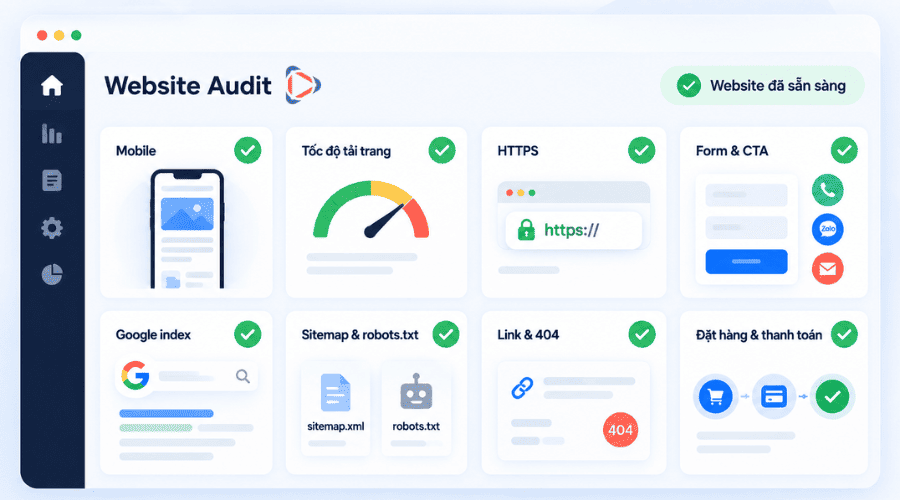Click the Google G logo

coord(135,376)
